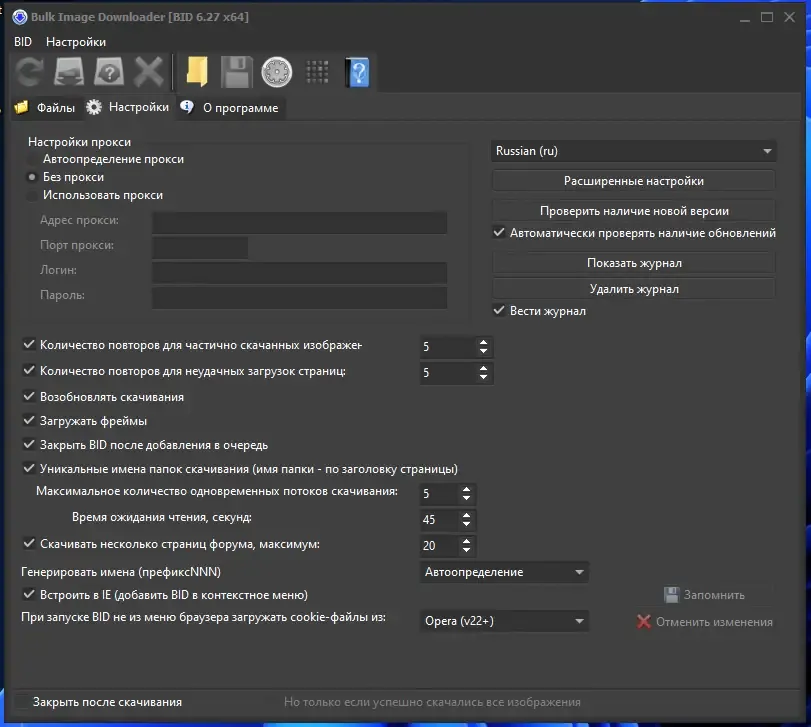811x727 pixels.
Task: Expand the Russian (ru) language dropdown
Action: click(633, 151)
